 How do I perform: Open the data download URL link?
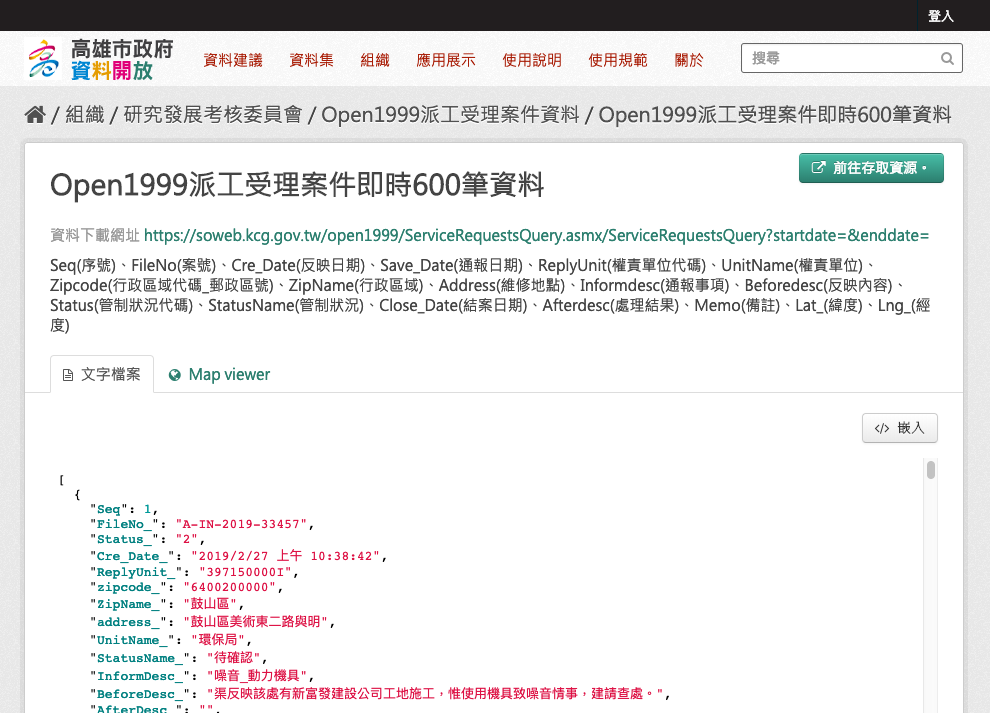click(536, 236)
